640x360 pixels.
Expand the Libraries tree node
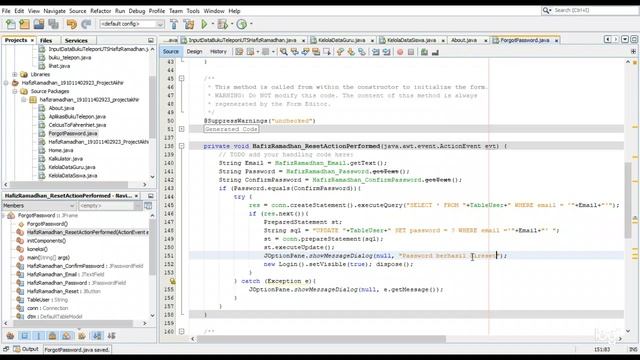(x=15, y=75)
